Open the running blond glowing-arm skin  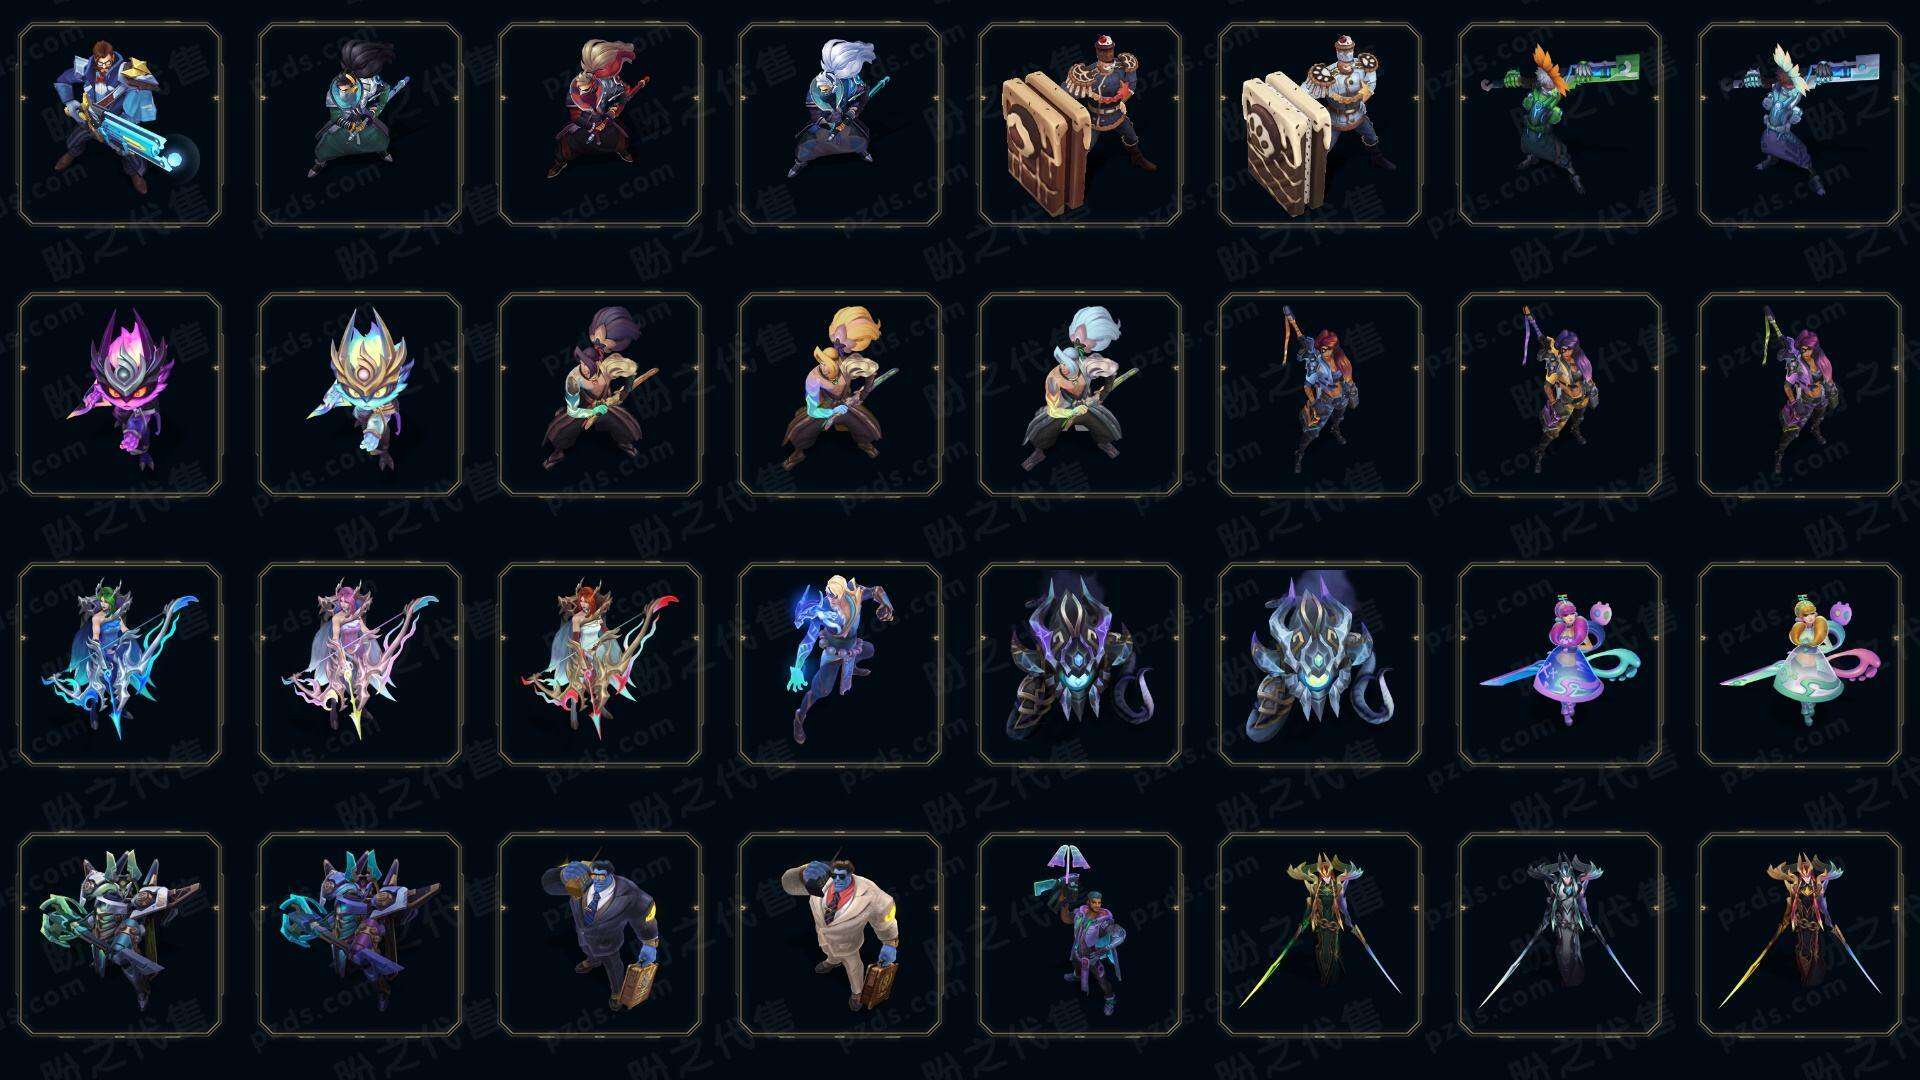point(840,664)
